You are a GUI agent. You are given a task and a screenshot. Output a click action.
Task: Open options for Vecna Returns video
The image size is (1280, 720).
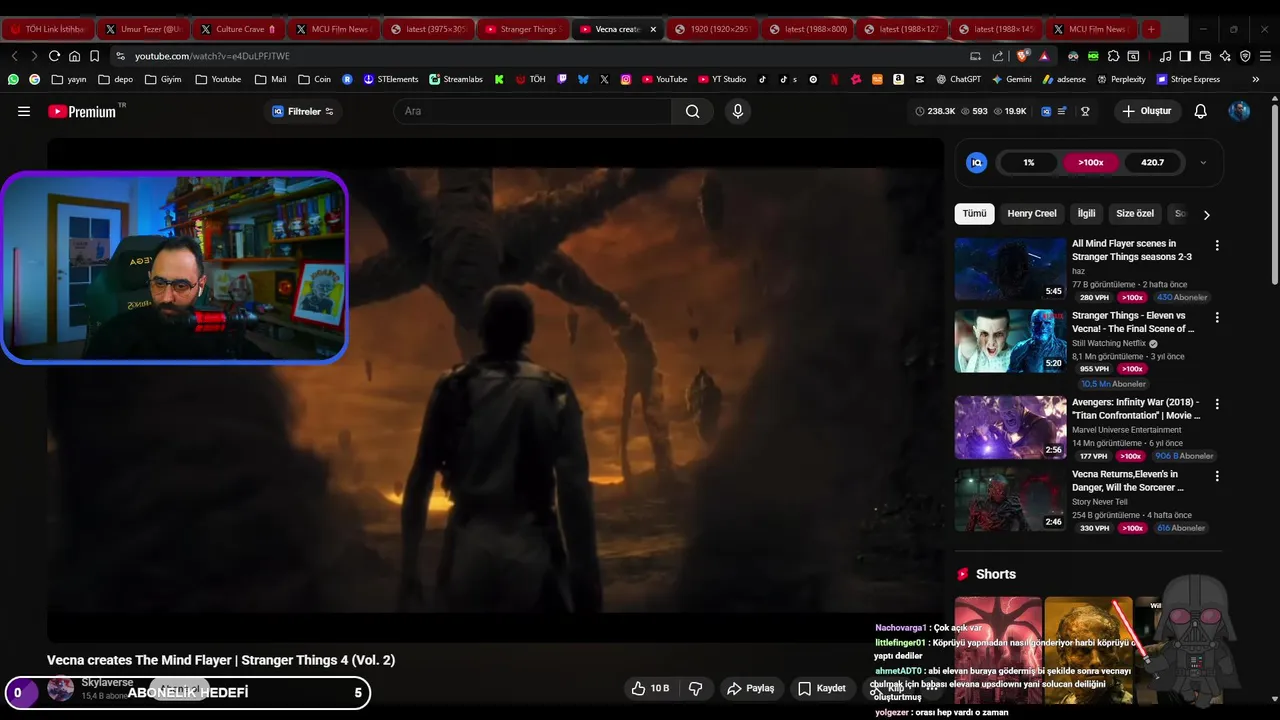[x=1217, y=476]
